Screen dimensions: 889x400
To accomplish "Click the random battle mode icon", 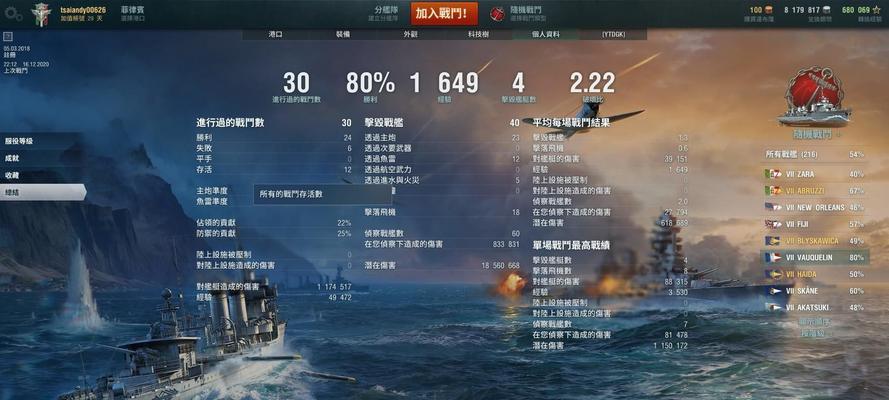I will [x=497, y=14].
